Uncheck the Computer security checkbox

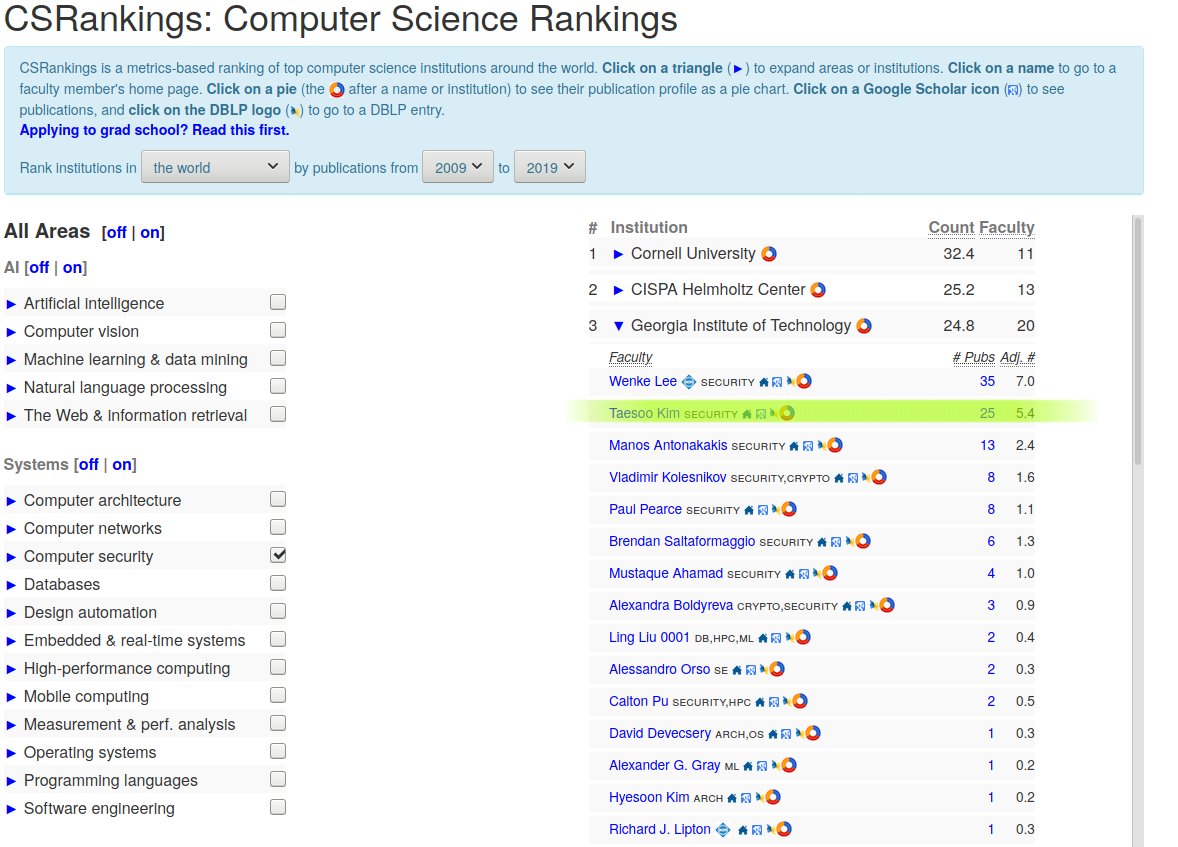[278, 555]
